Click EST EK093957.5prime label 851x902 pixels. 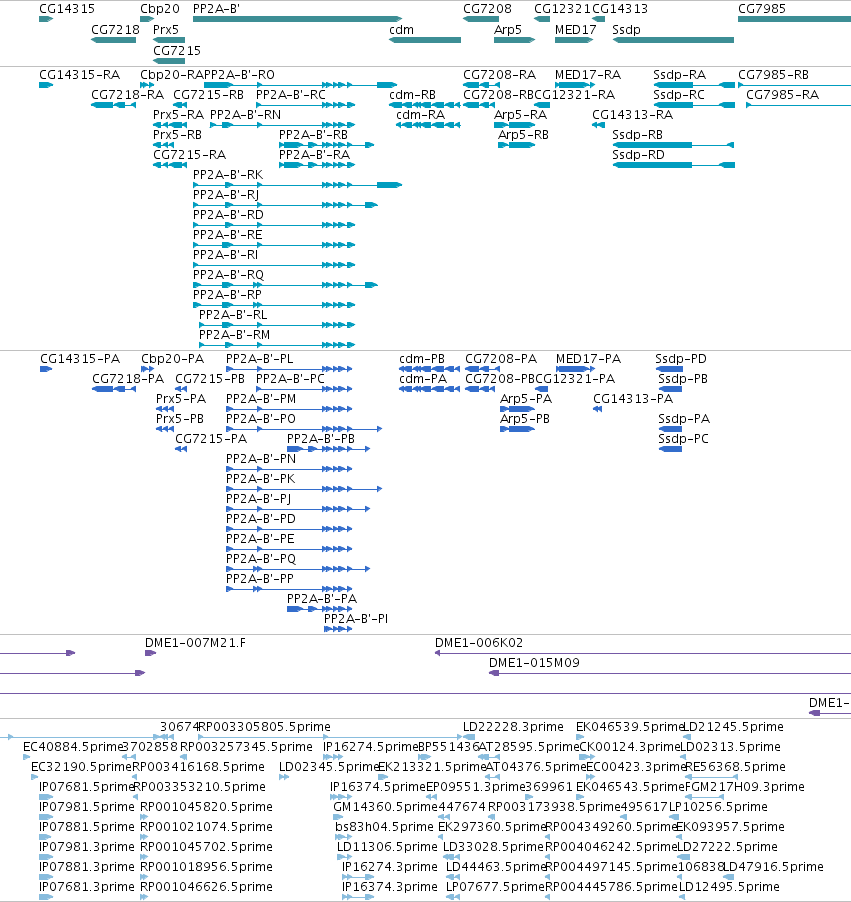[730, 827]
